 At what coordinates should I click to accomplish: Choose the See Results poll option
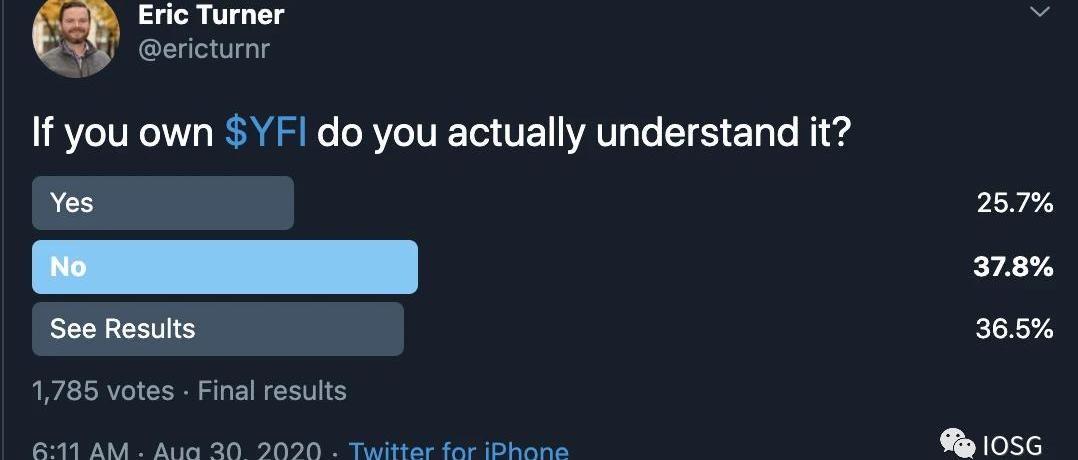pyautogui.click(x=218, y=329)
